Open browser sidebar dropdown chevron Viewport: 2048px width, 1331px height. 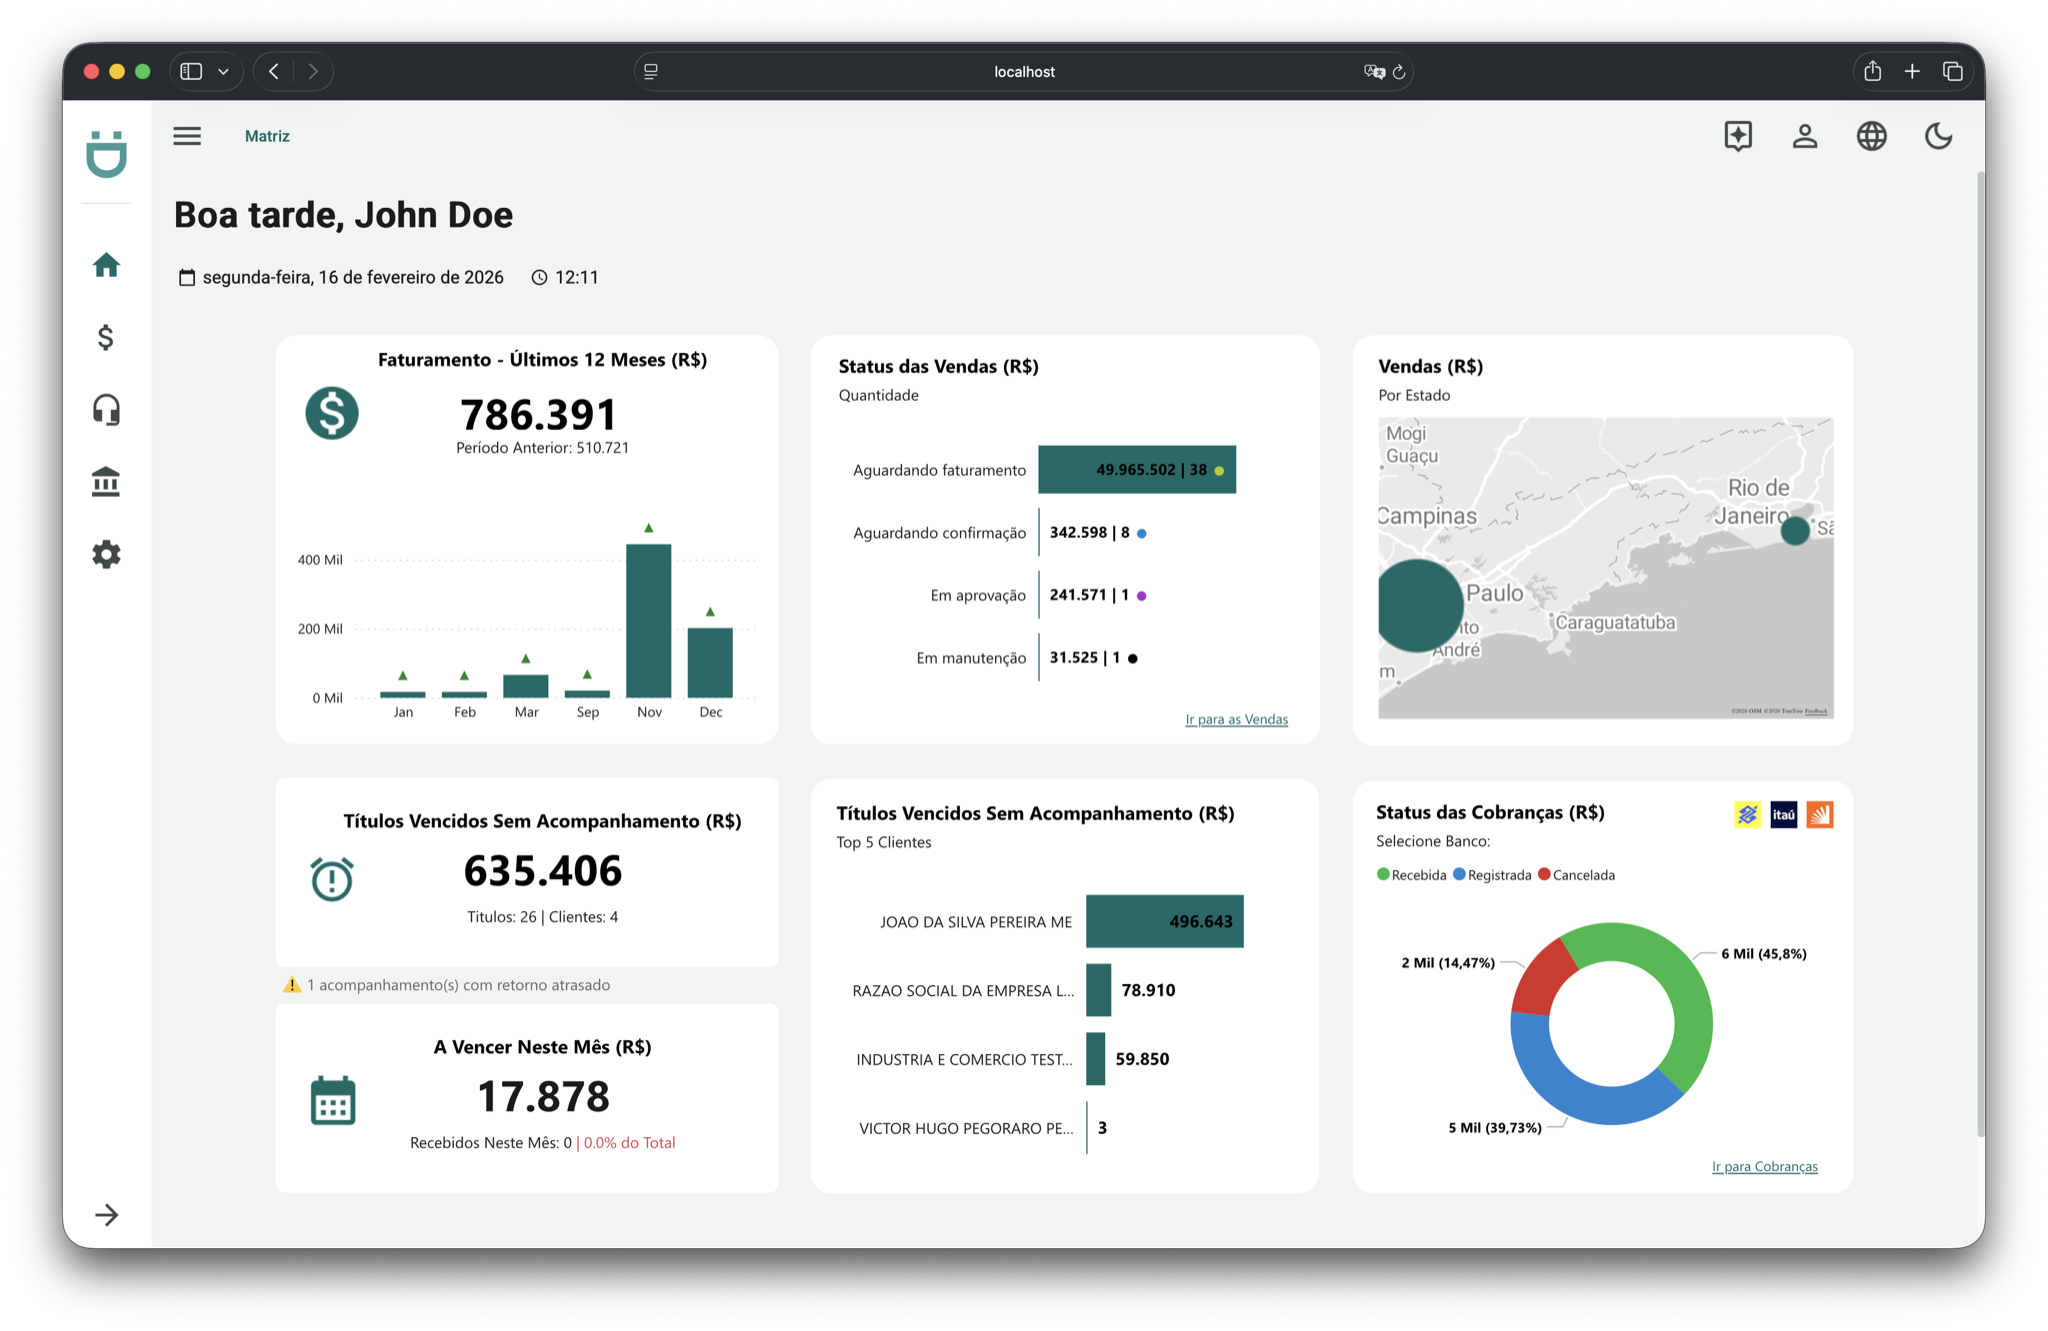(x=223, y=72)
